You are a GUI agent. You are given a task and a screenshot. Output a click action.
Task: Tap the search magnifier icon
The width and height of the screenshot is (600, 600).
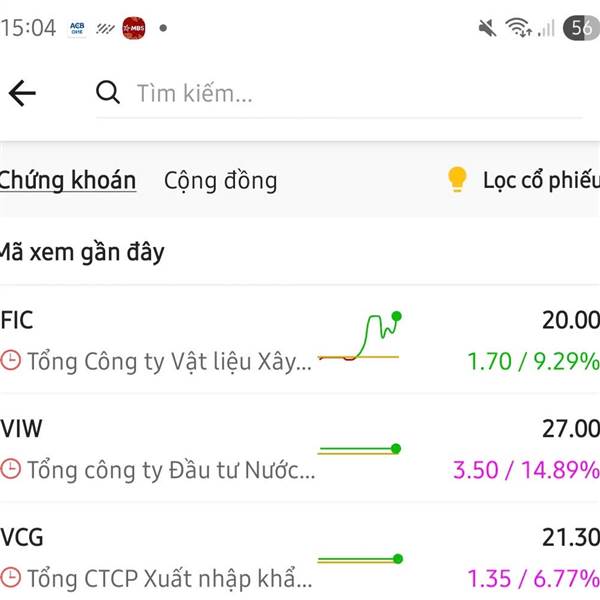click(x=108, y=93)
